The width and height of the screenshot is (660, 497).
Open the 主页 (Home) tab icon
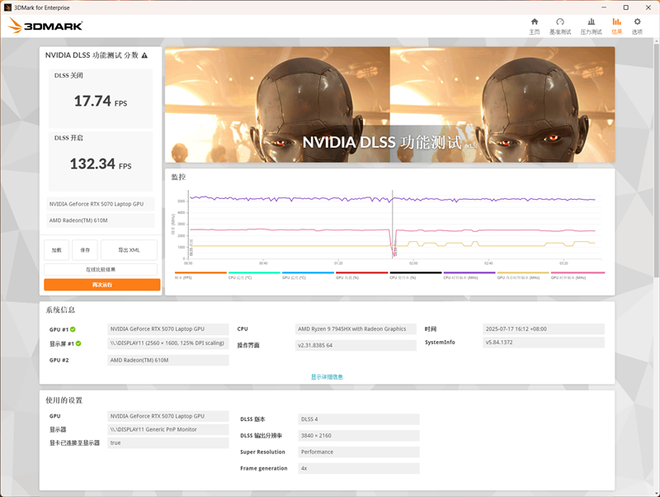coord(534,21)
